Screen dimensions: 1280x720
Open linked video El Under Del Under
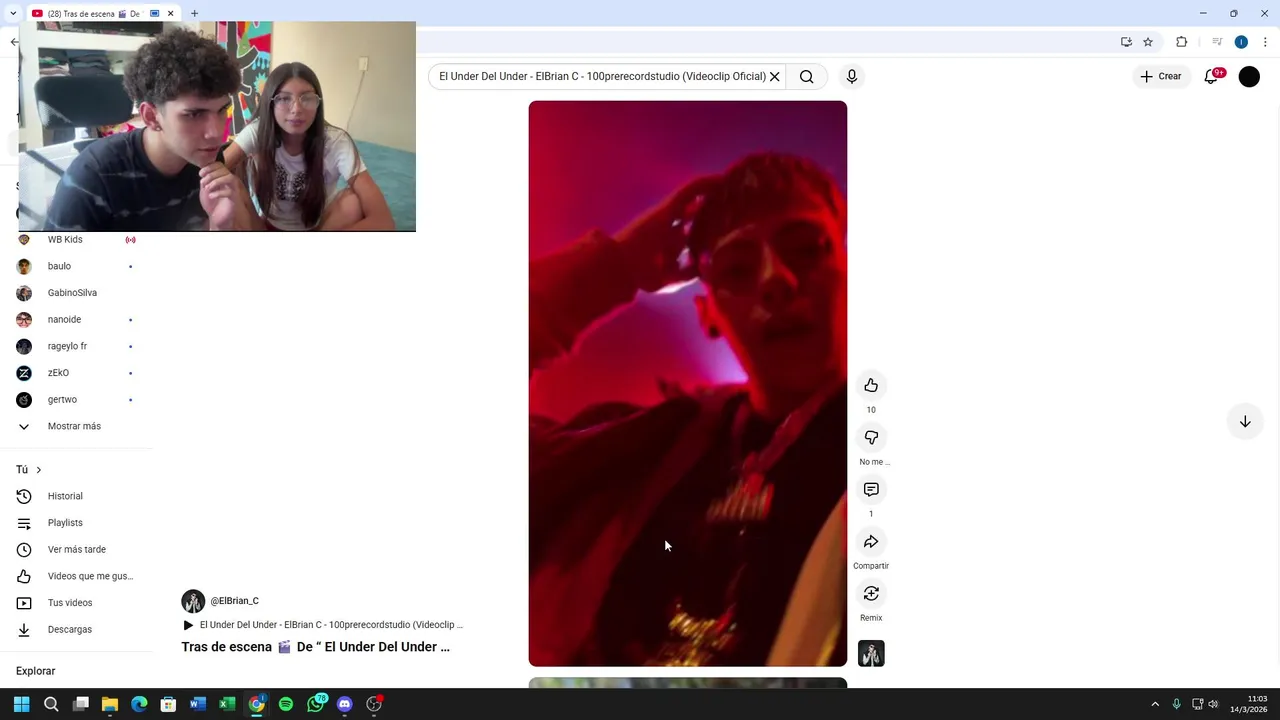click(x=322, y=625)
